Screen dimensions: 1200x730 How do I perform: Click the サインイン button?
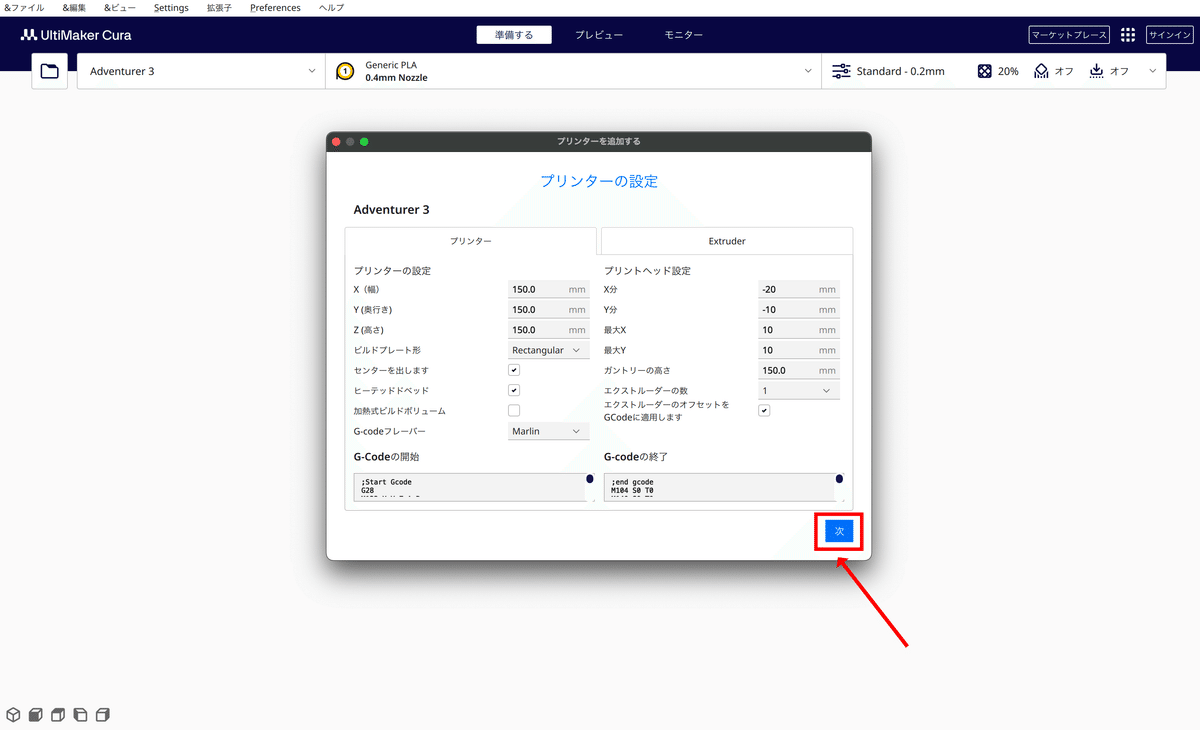coord(1169,35)
